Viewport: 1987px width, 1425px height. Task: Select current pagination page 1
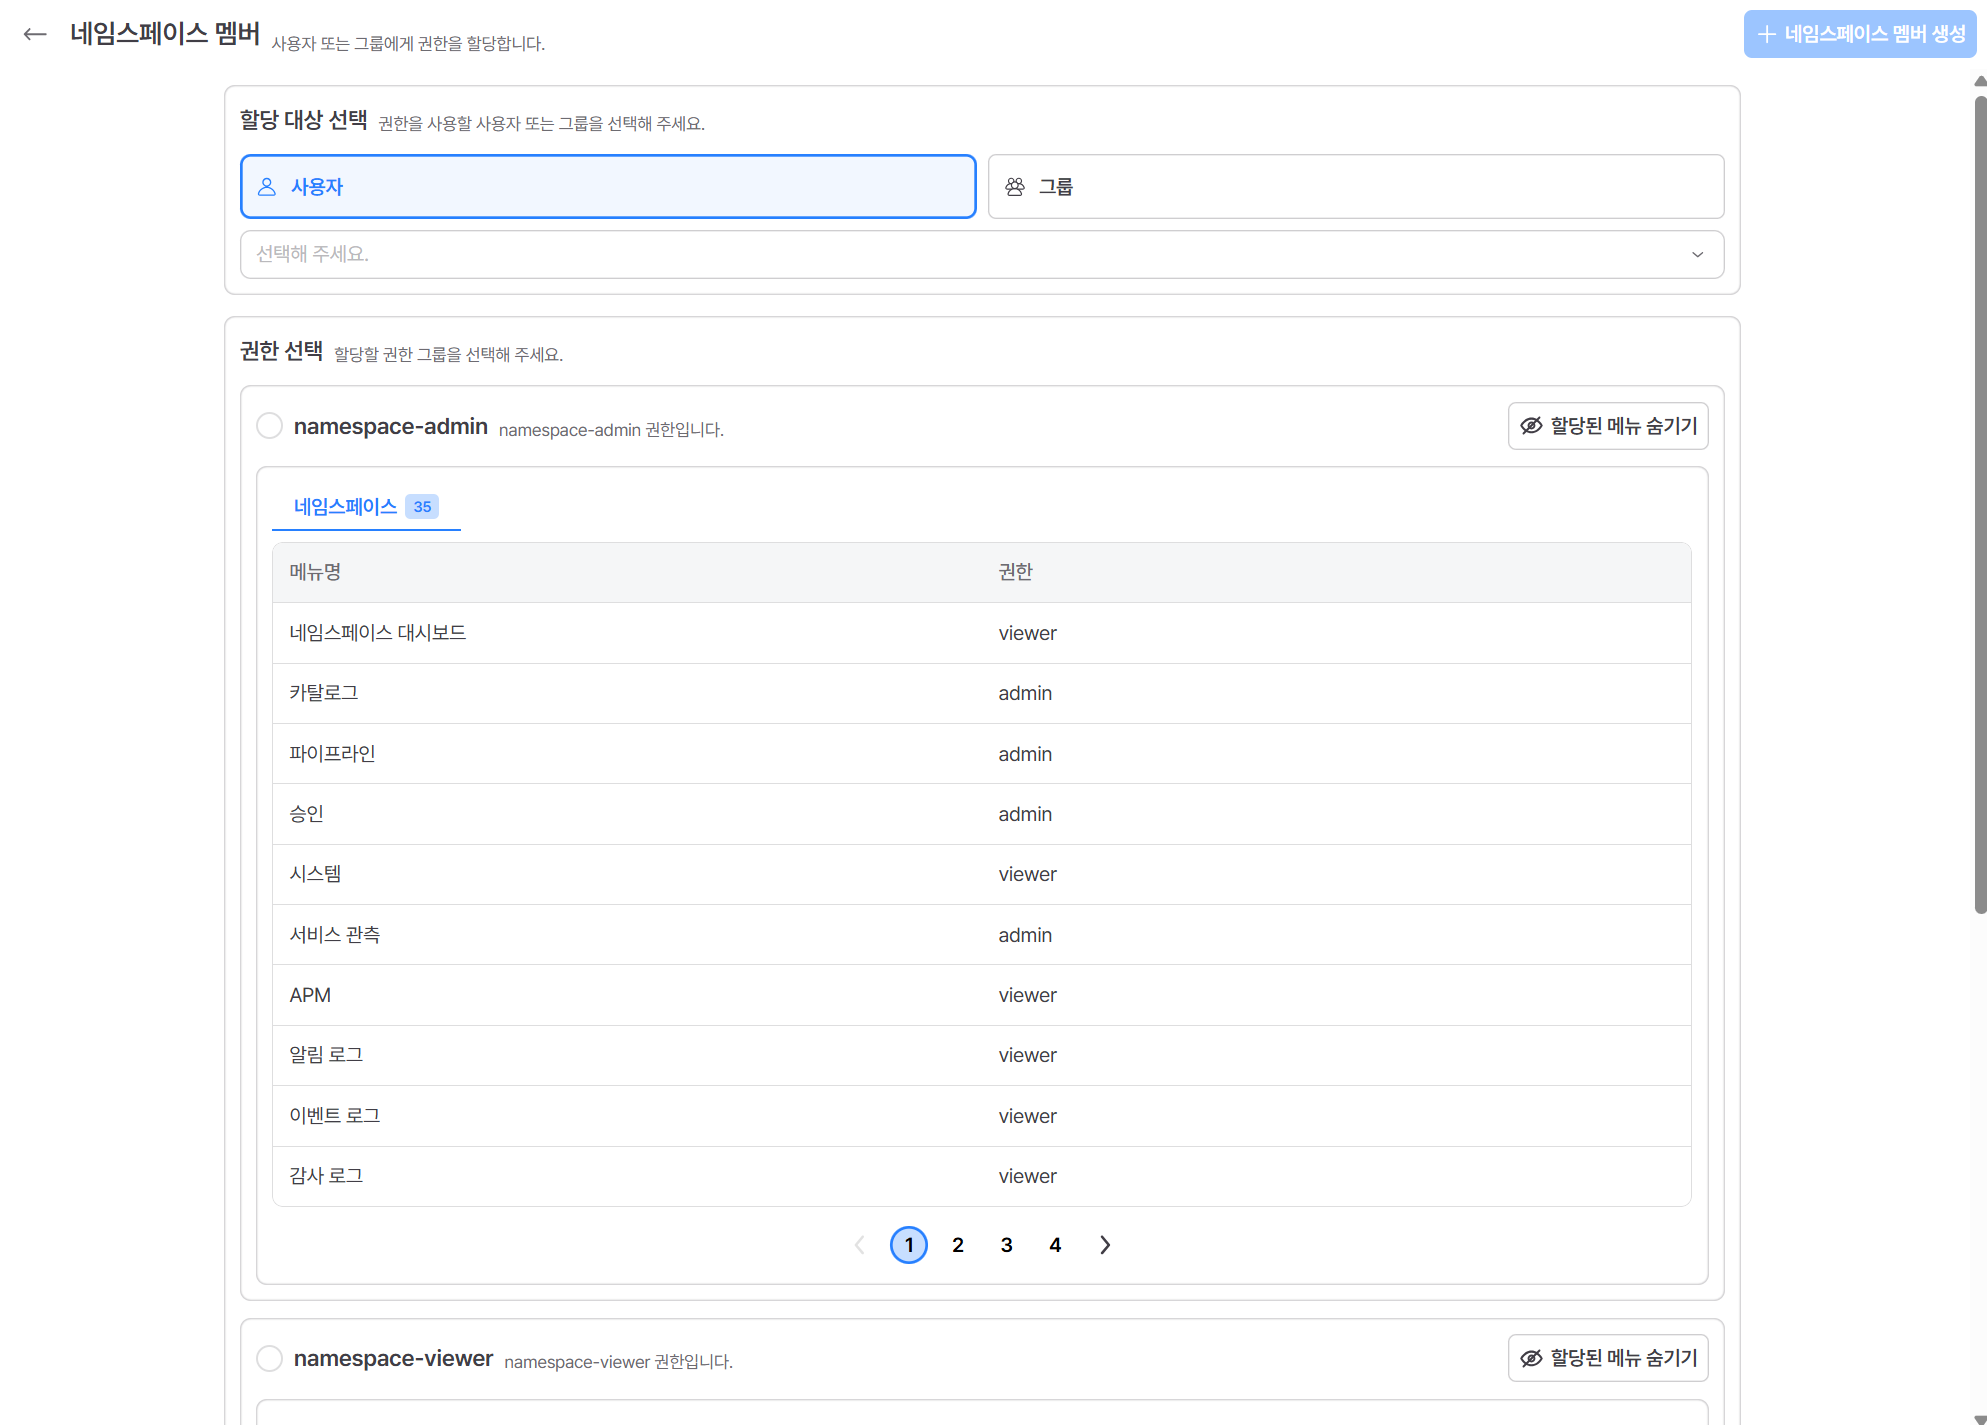point(909,1245)
